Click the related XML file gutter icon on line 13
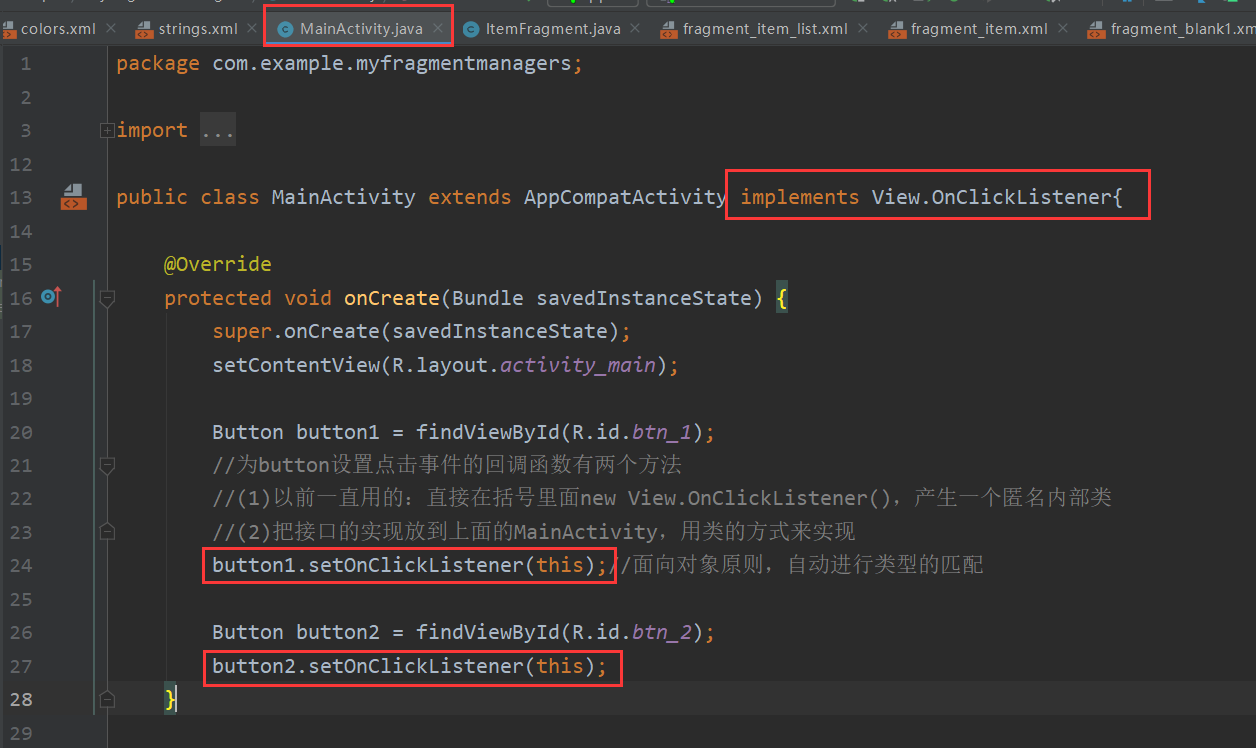This screenshot has width=1256, height=748. (x=73, y=196)
